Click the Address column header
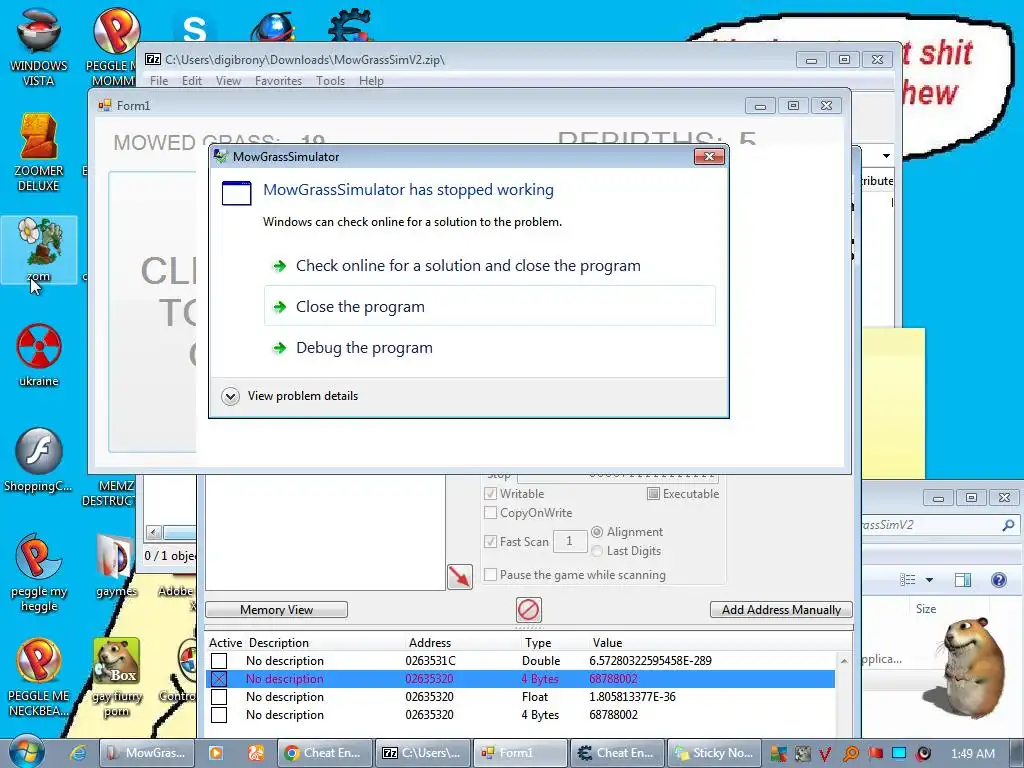This screenshot has height=768, width=1024. point(430,643)
